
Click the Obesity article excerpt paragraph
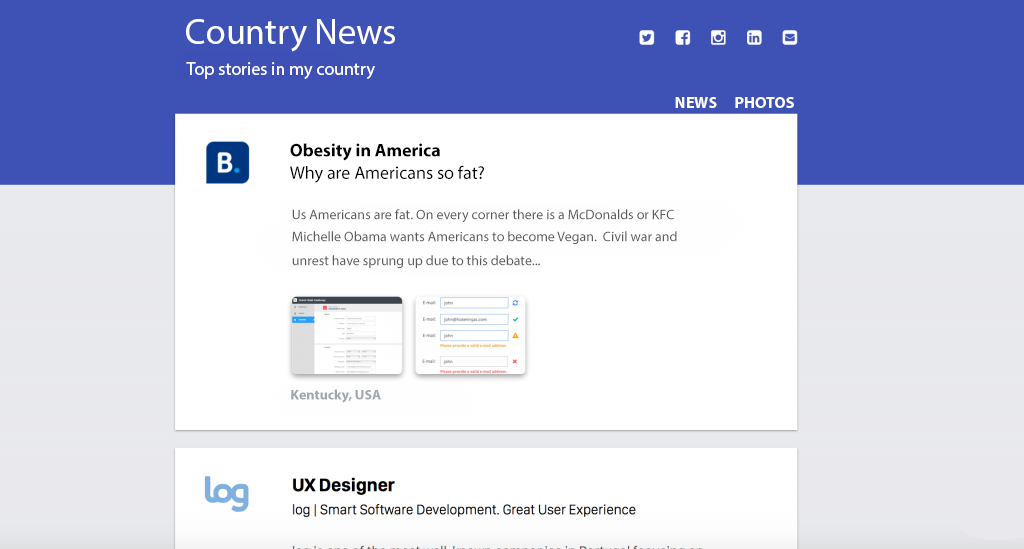pyautogui.click(x=484, y=237)
